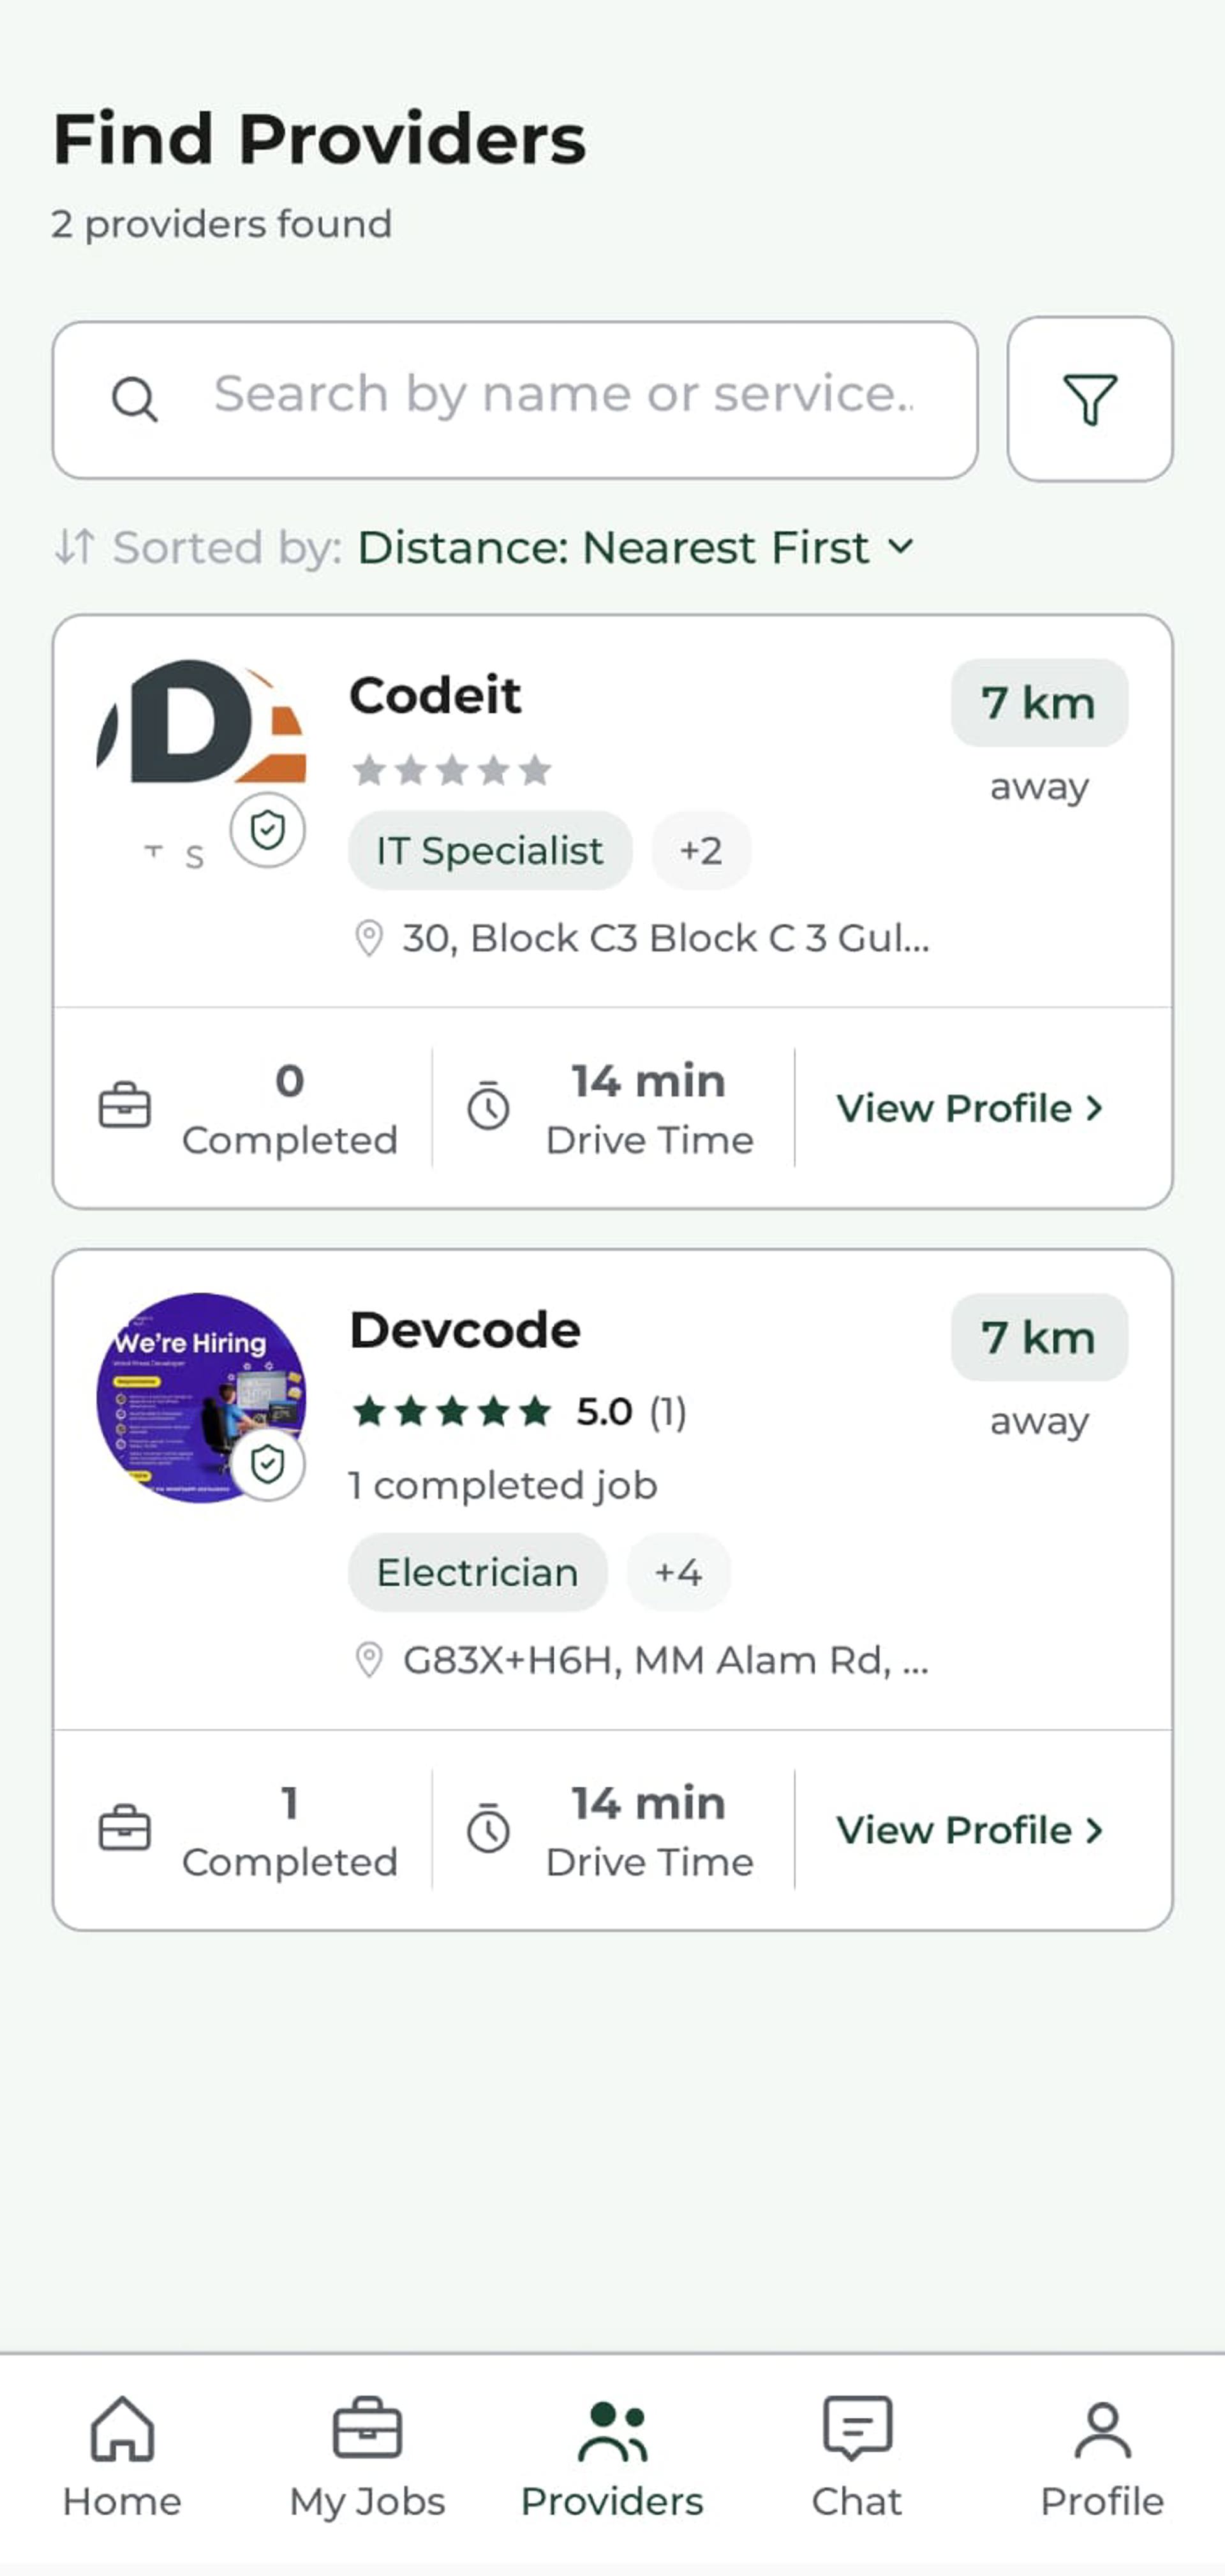Select the IT Specialist tag
The width and height of the screenshot is (1225, 2576).
(x=490, y=850)
